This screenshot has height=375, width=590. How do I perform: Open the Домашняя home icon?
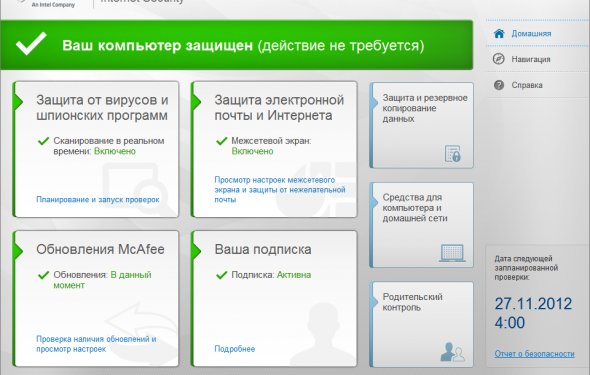tap(499, 33)
